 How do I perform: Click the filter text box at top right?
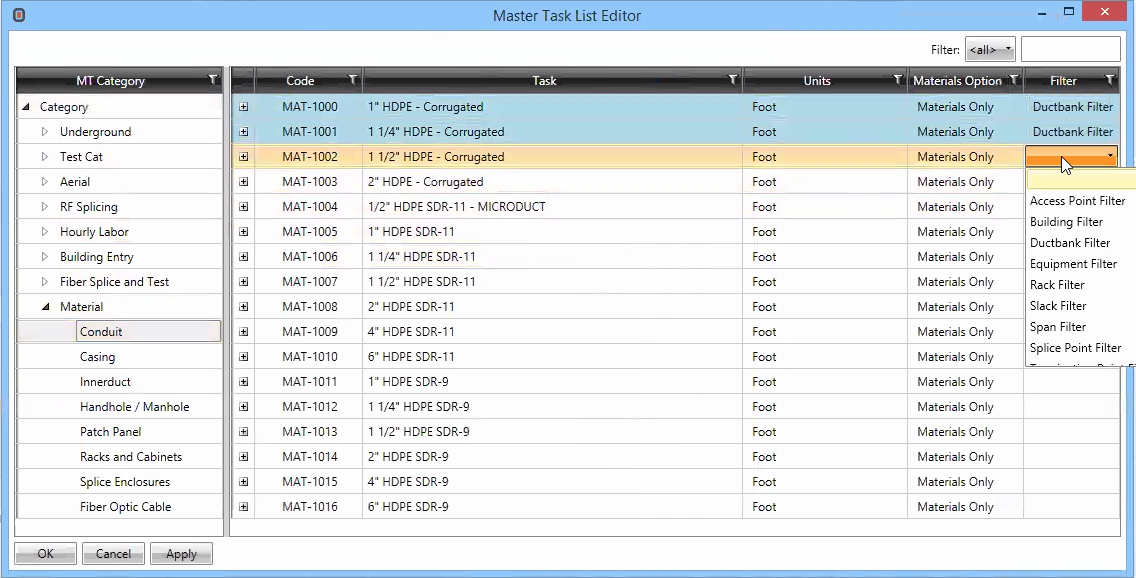tap(1070, 49)
